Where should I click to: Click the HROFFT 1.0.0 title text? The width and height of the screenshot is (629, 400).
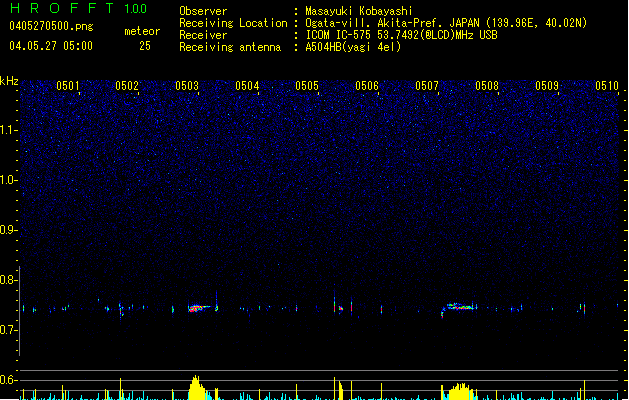pos(79,8)
